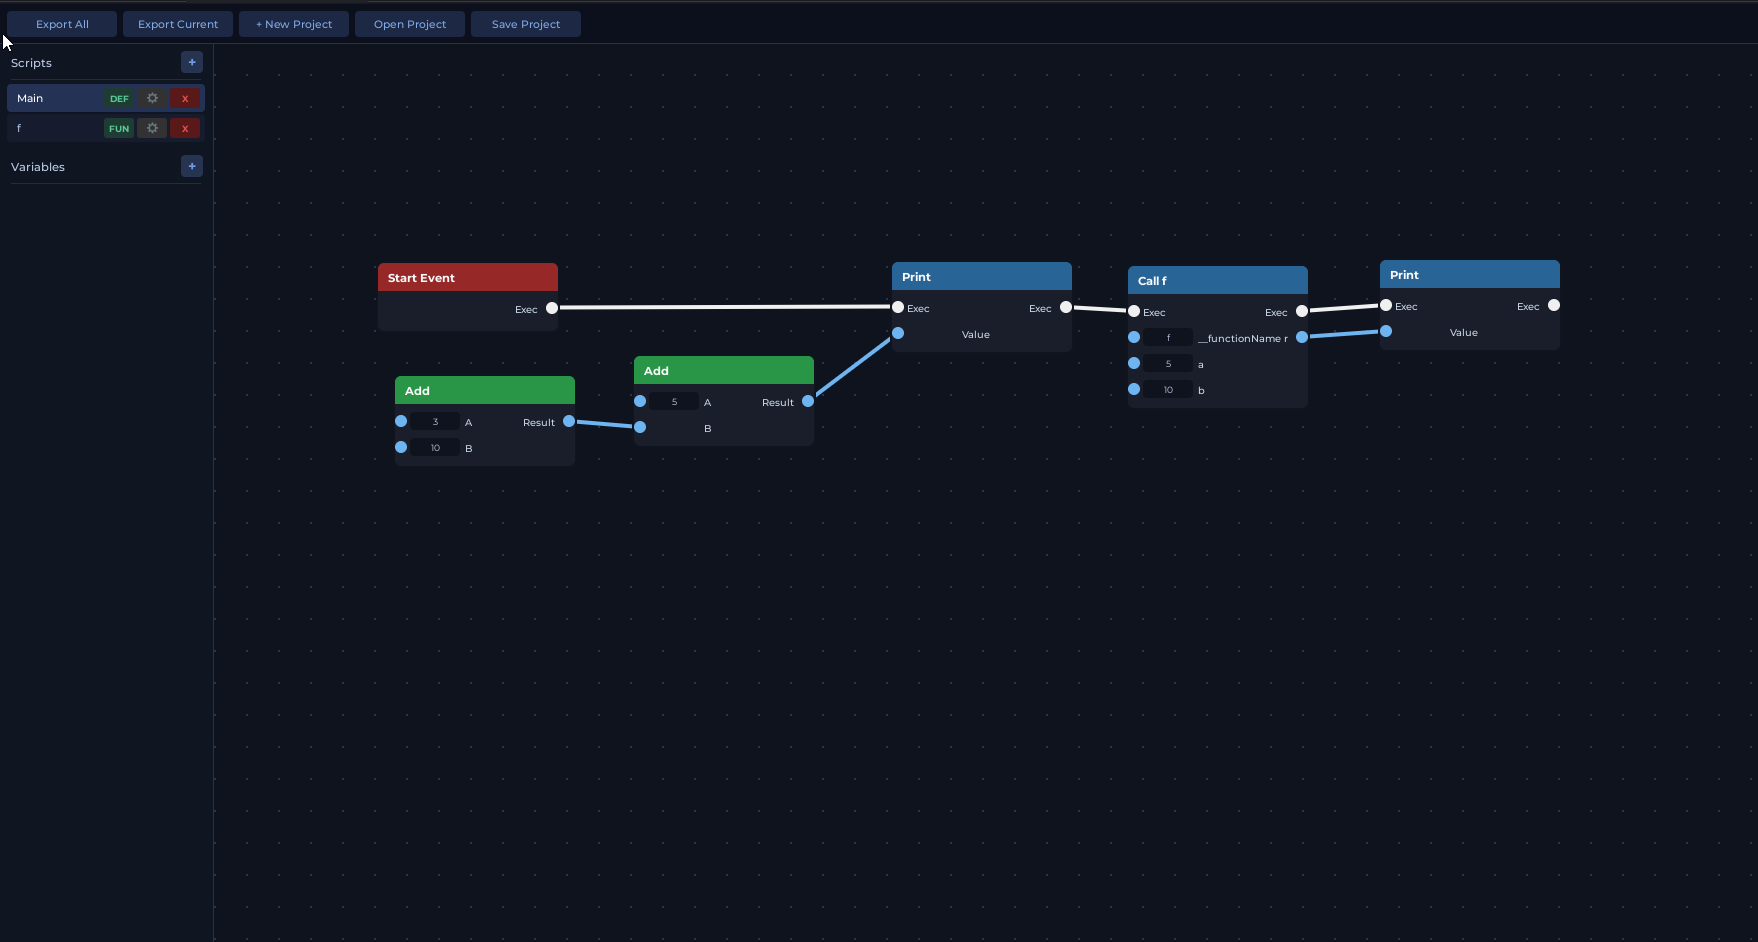The width and height of the screenshot is (1758, 942).
Task: Click the DEF badge on Main script
Action: (119, 98)
